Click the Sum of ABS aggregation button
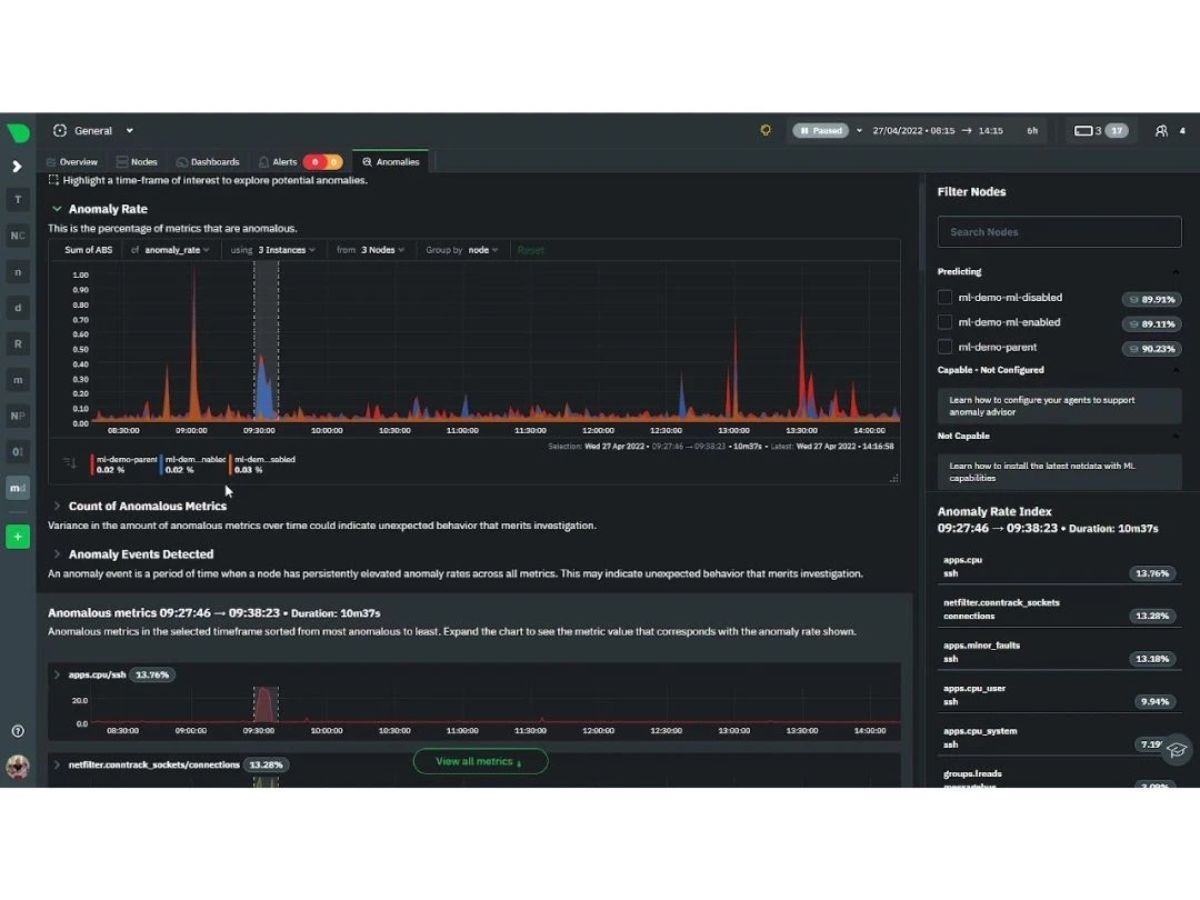This screenshot has width=1200, height=900. click(89, 250)
